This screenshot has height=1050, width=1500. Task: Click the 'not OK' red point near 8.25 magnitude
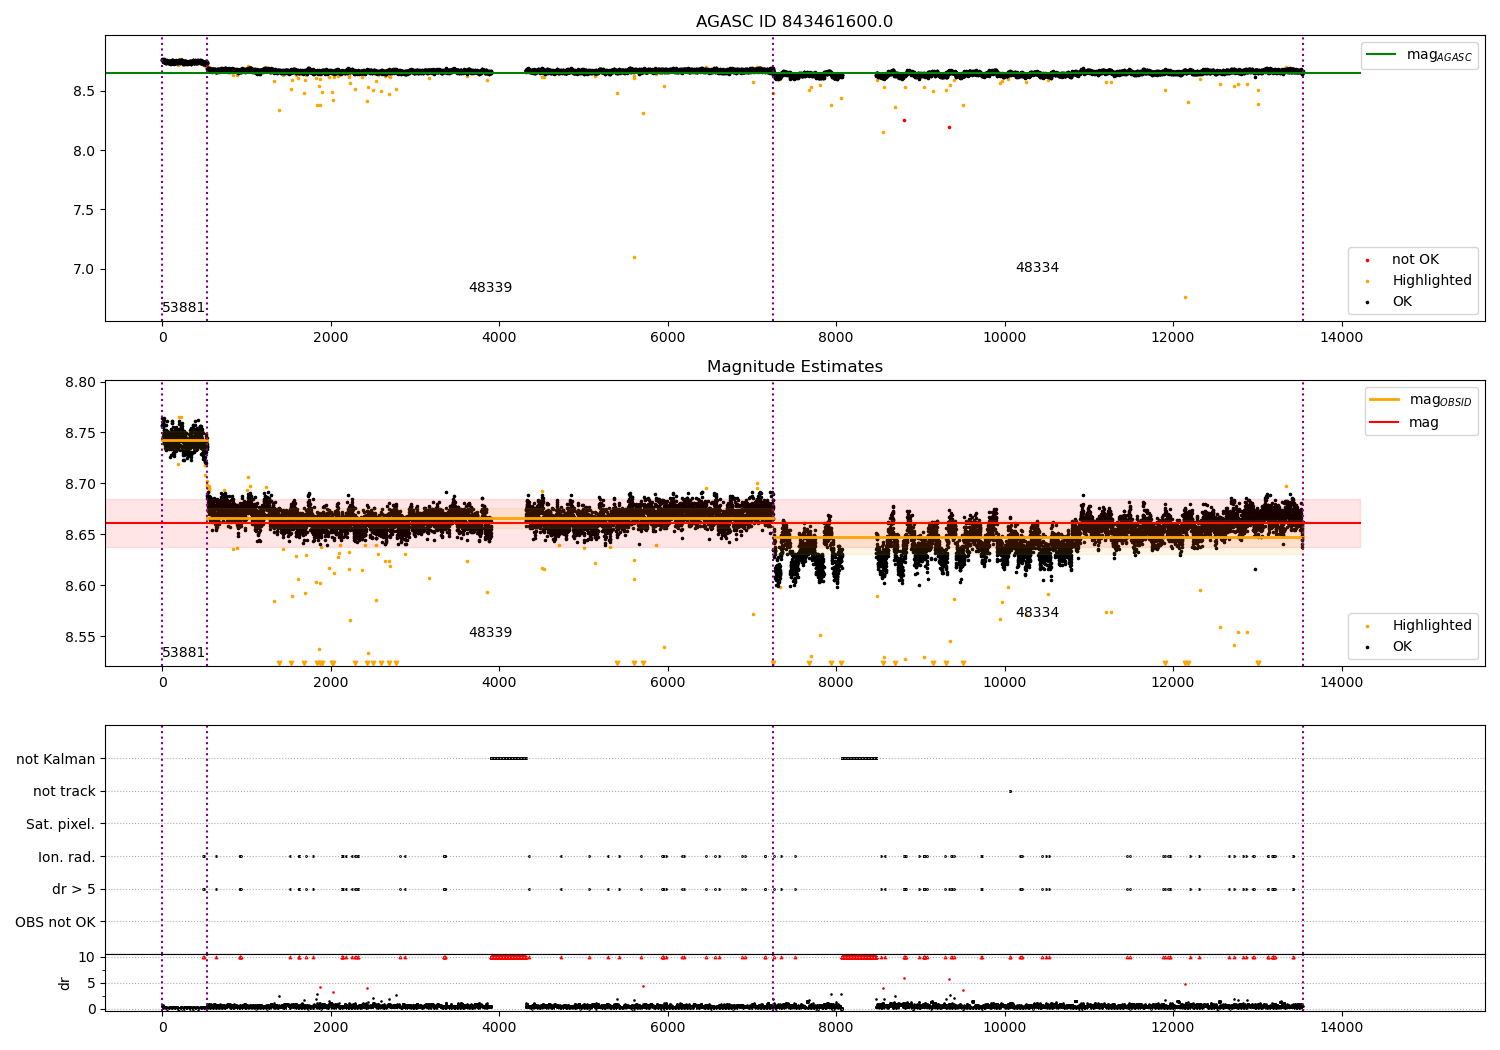tap(904, 120)
